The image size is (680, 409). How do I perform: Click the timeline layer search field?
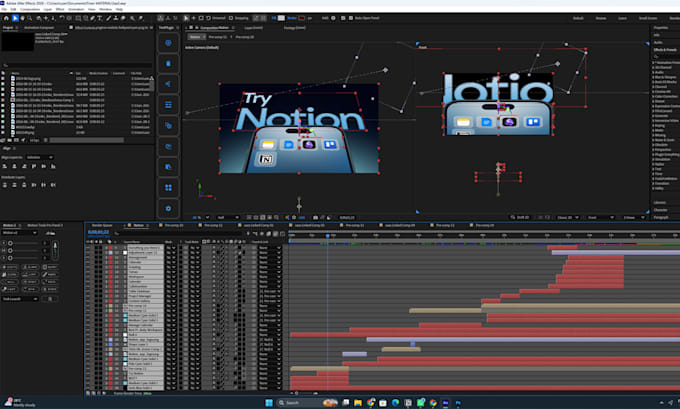(178, 234)
